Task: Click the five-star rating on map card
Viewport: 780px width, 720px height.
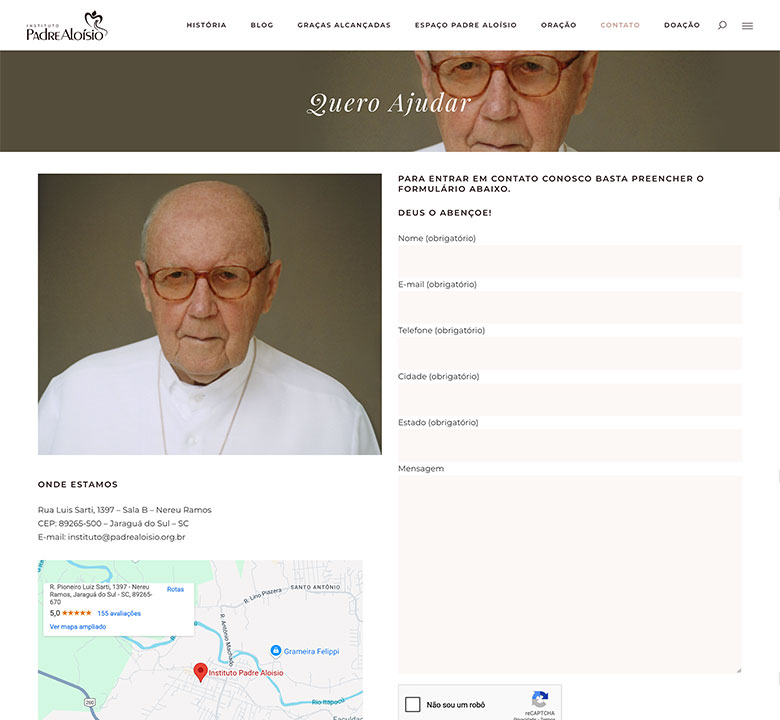Action: [77, 613]
